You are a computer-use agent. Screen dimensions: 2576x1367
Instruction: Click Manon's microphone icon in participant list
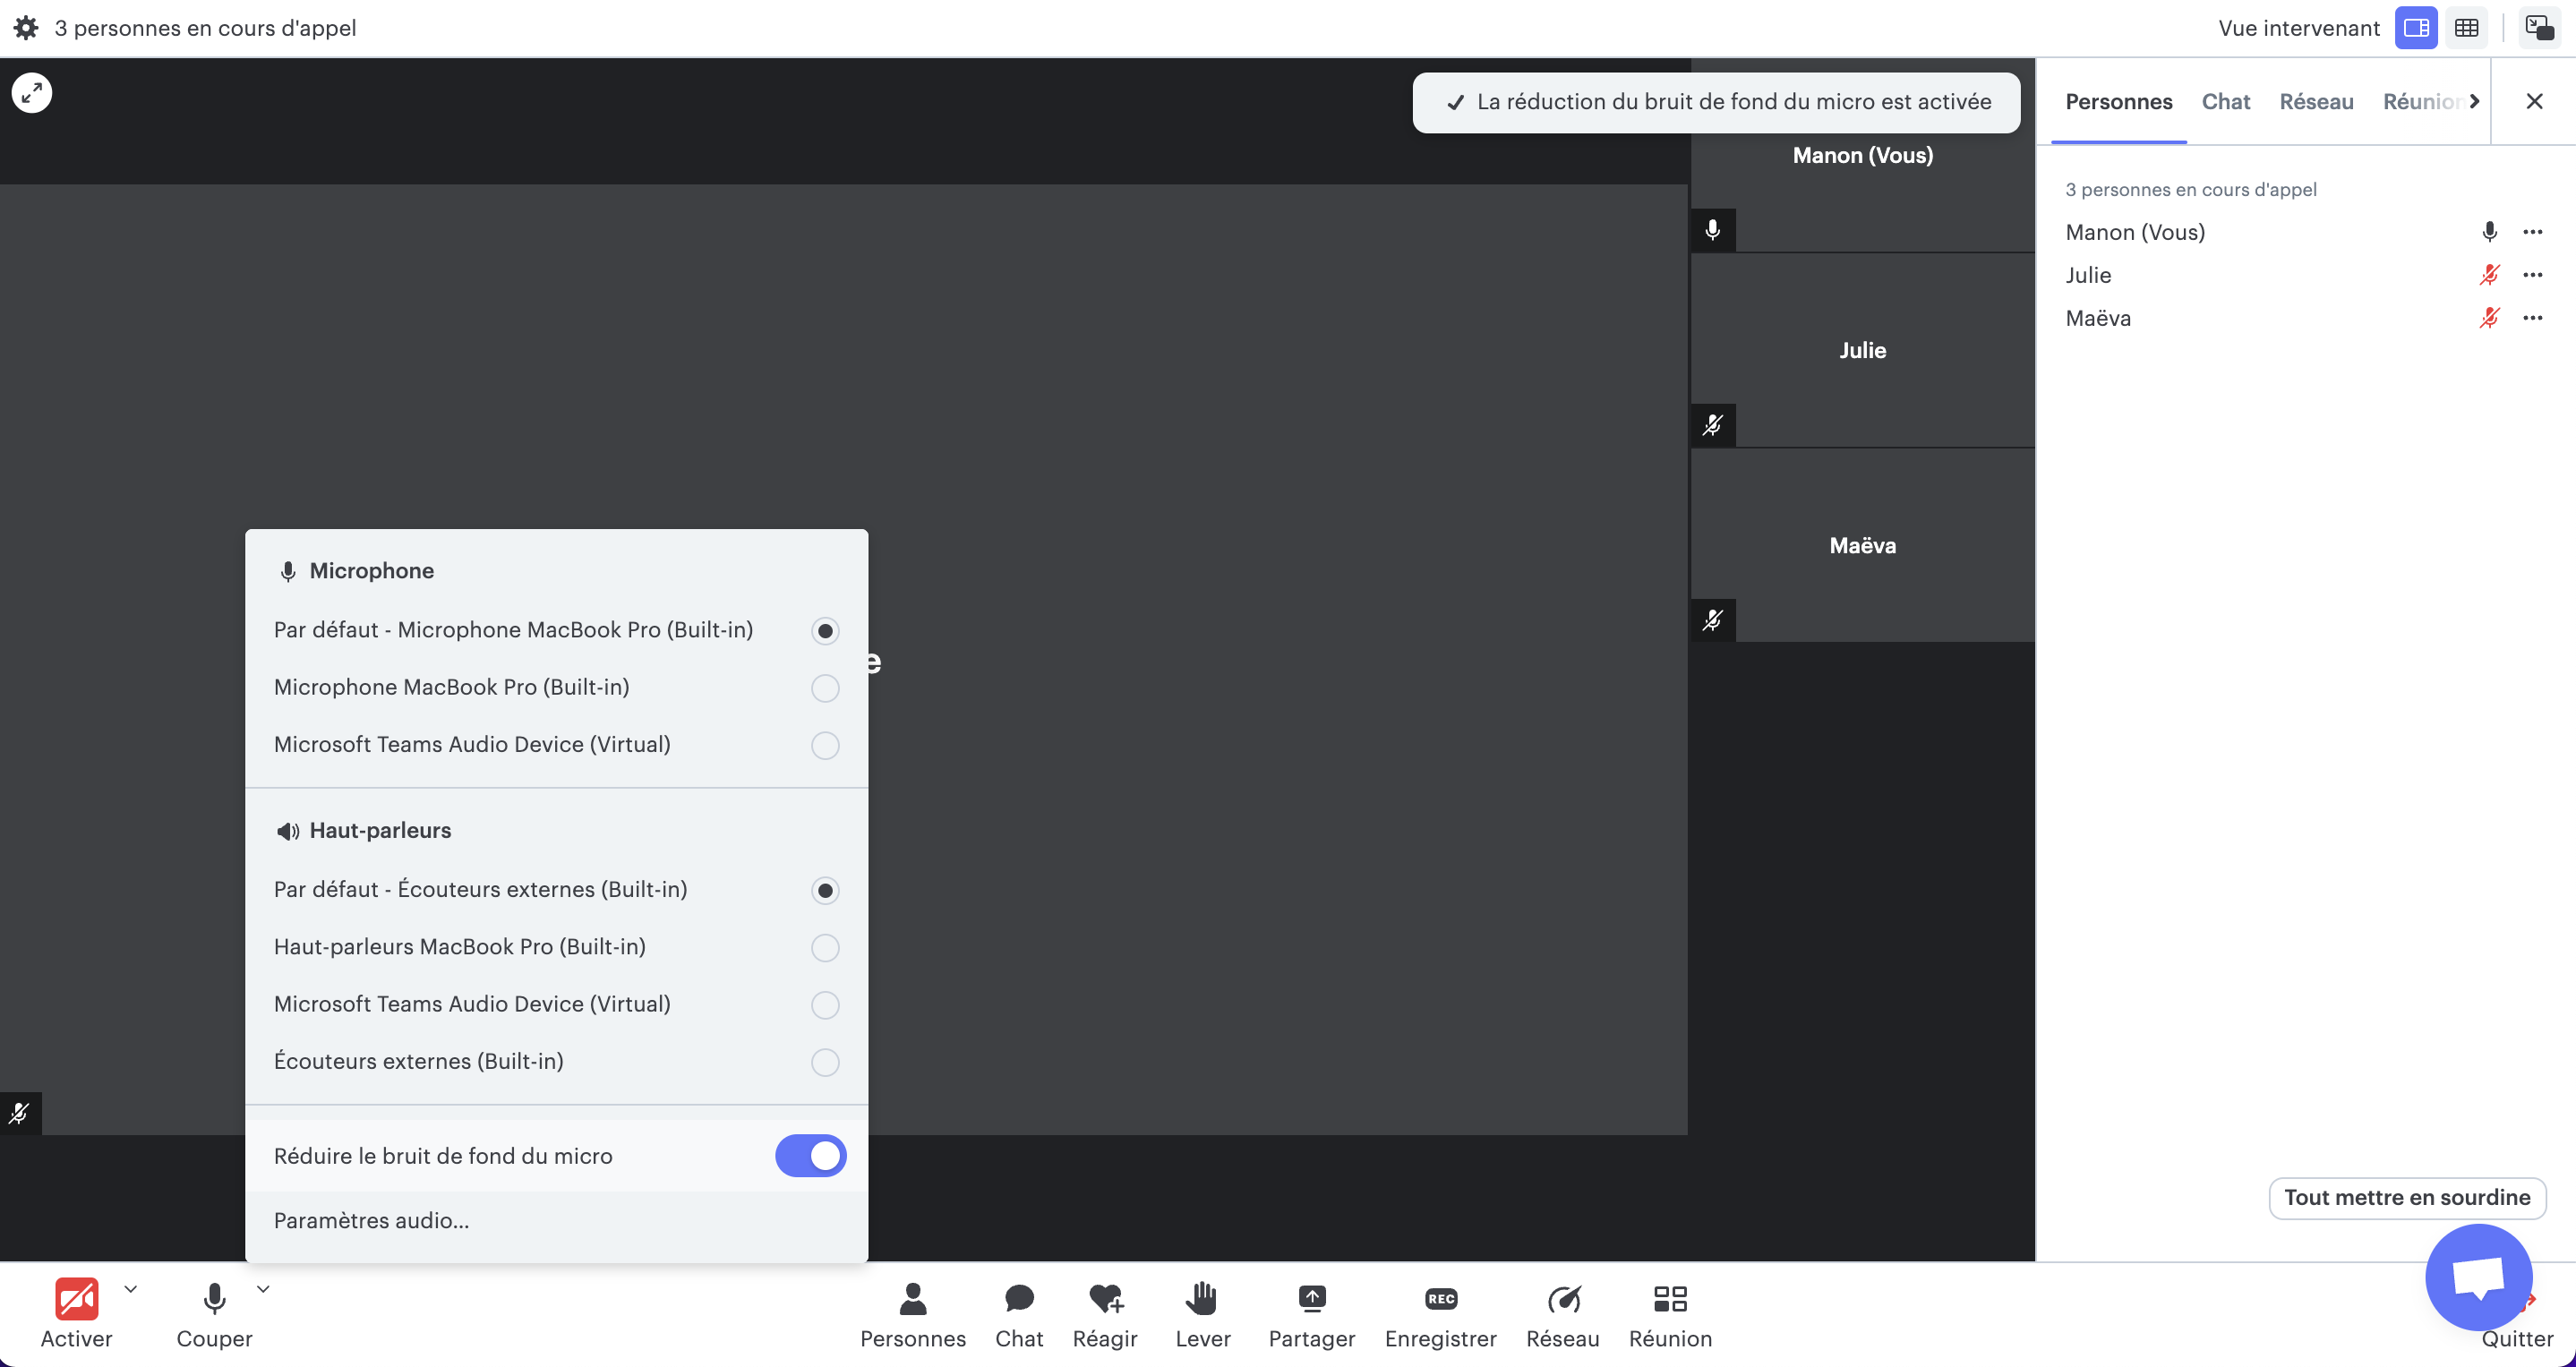click(2490, 232)
